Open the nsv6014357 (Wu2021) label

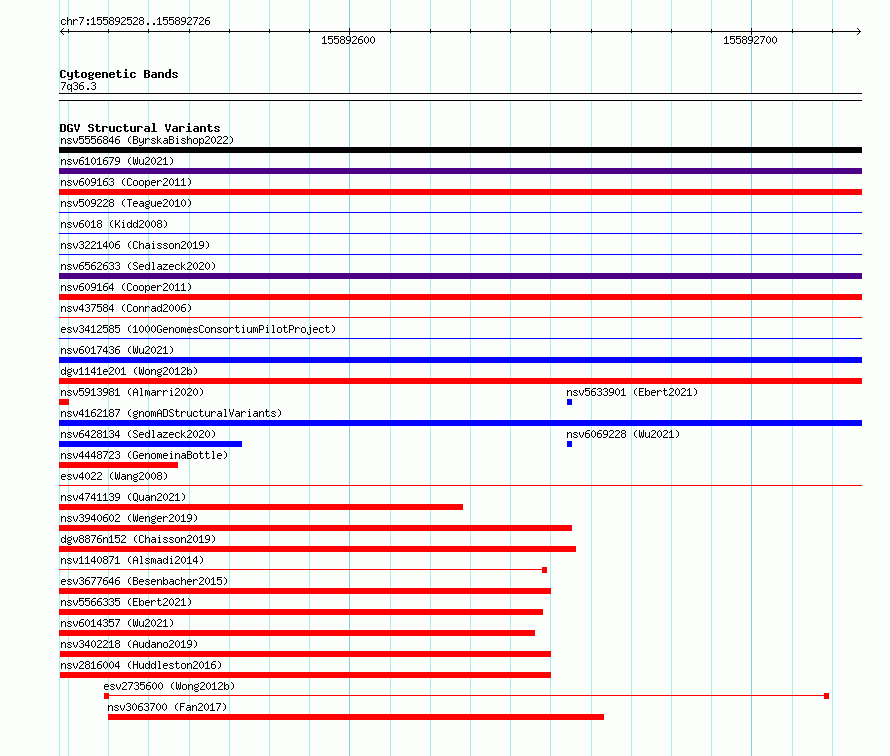pyautogui.click(x=117, y=623)
